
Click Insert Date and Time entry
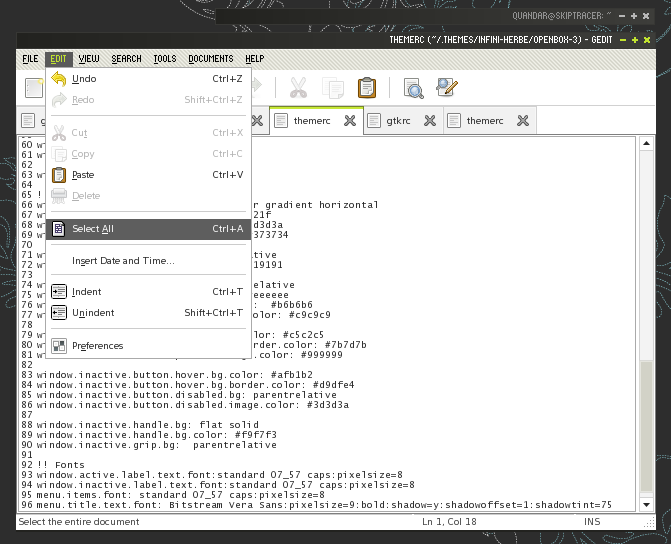click(148, 261)
